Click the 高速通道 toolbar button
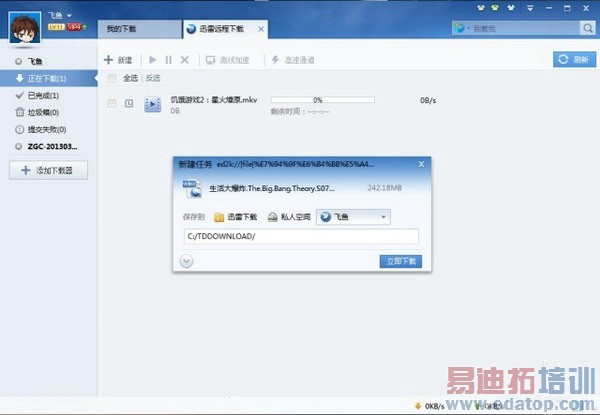The image size is (600, 415). point(293,60)
